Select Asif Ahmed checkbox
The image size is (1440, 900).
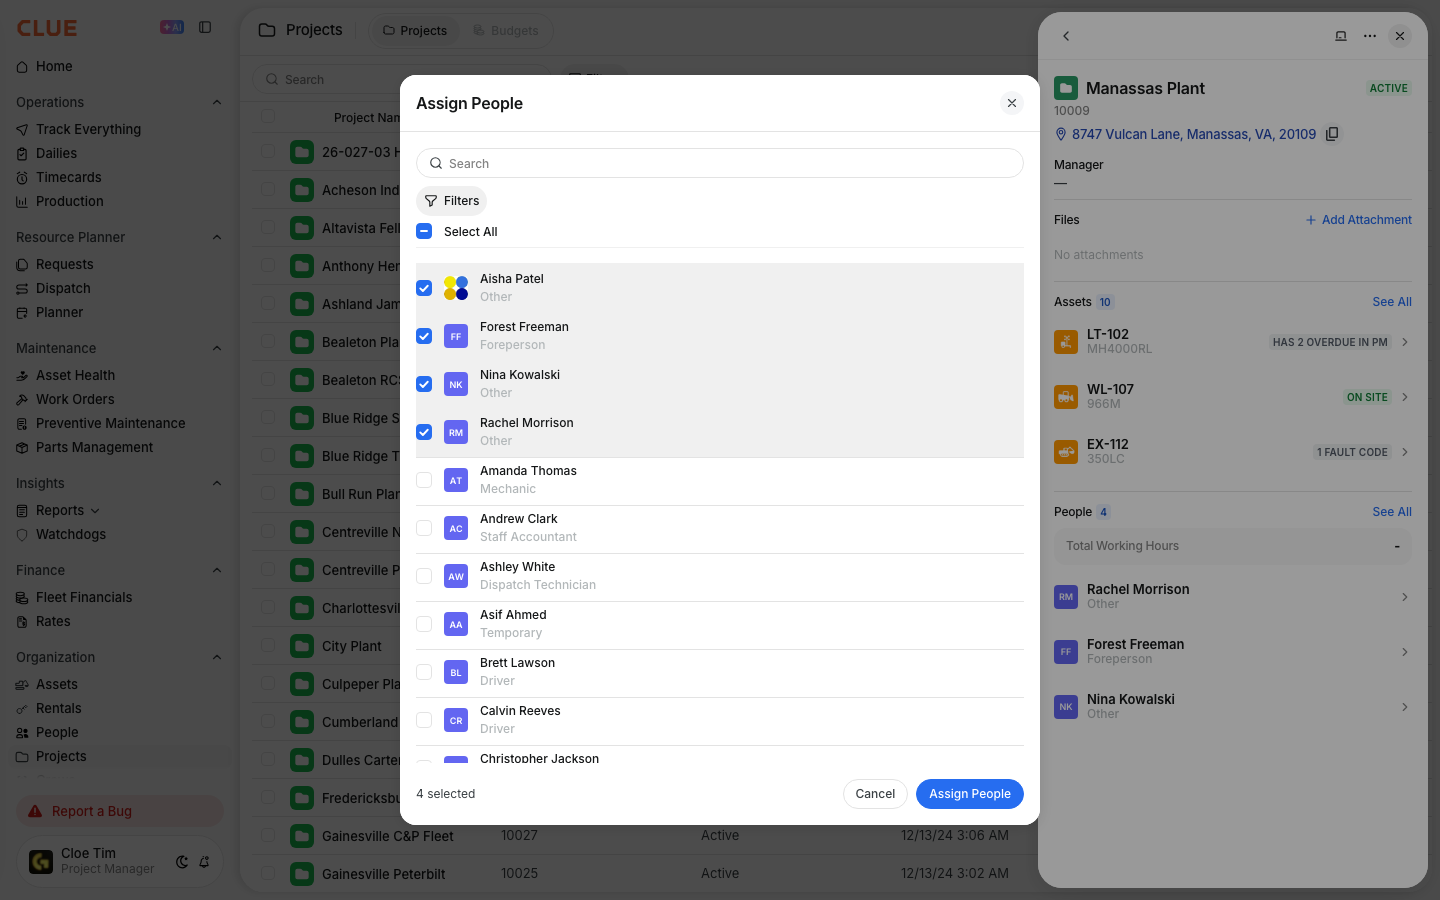(x=424, y=624)
